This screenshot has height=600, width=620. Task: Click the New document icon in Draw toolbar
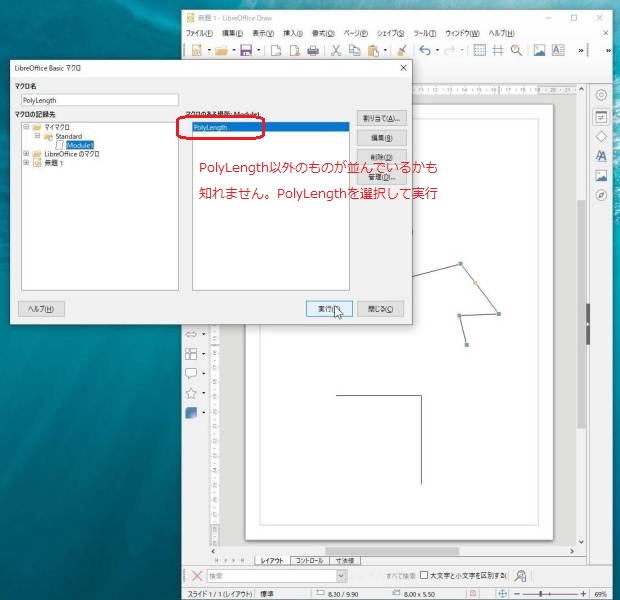point(197,50)
